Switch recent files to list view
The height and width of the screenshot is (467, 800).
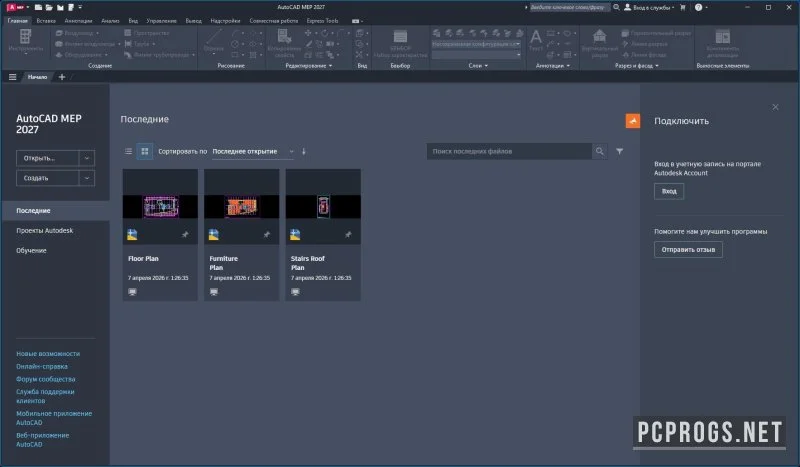(x=129, y=152)
